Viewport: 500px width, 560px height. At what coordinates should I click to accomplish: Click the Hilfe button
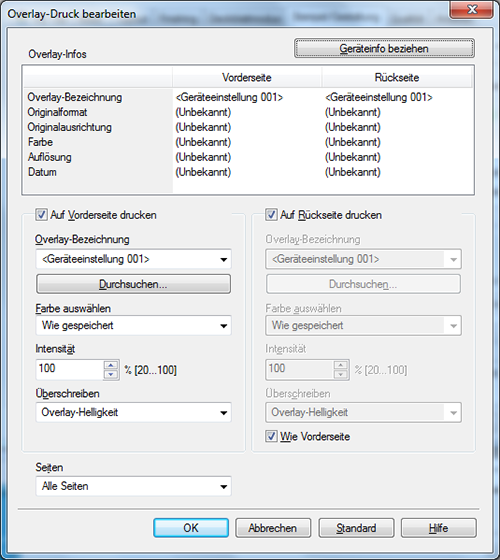439,528
